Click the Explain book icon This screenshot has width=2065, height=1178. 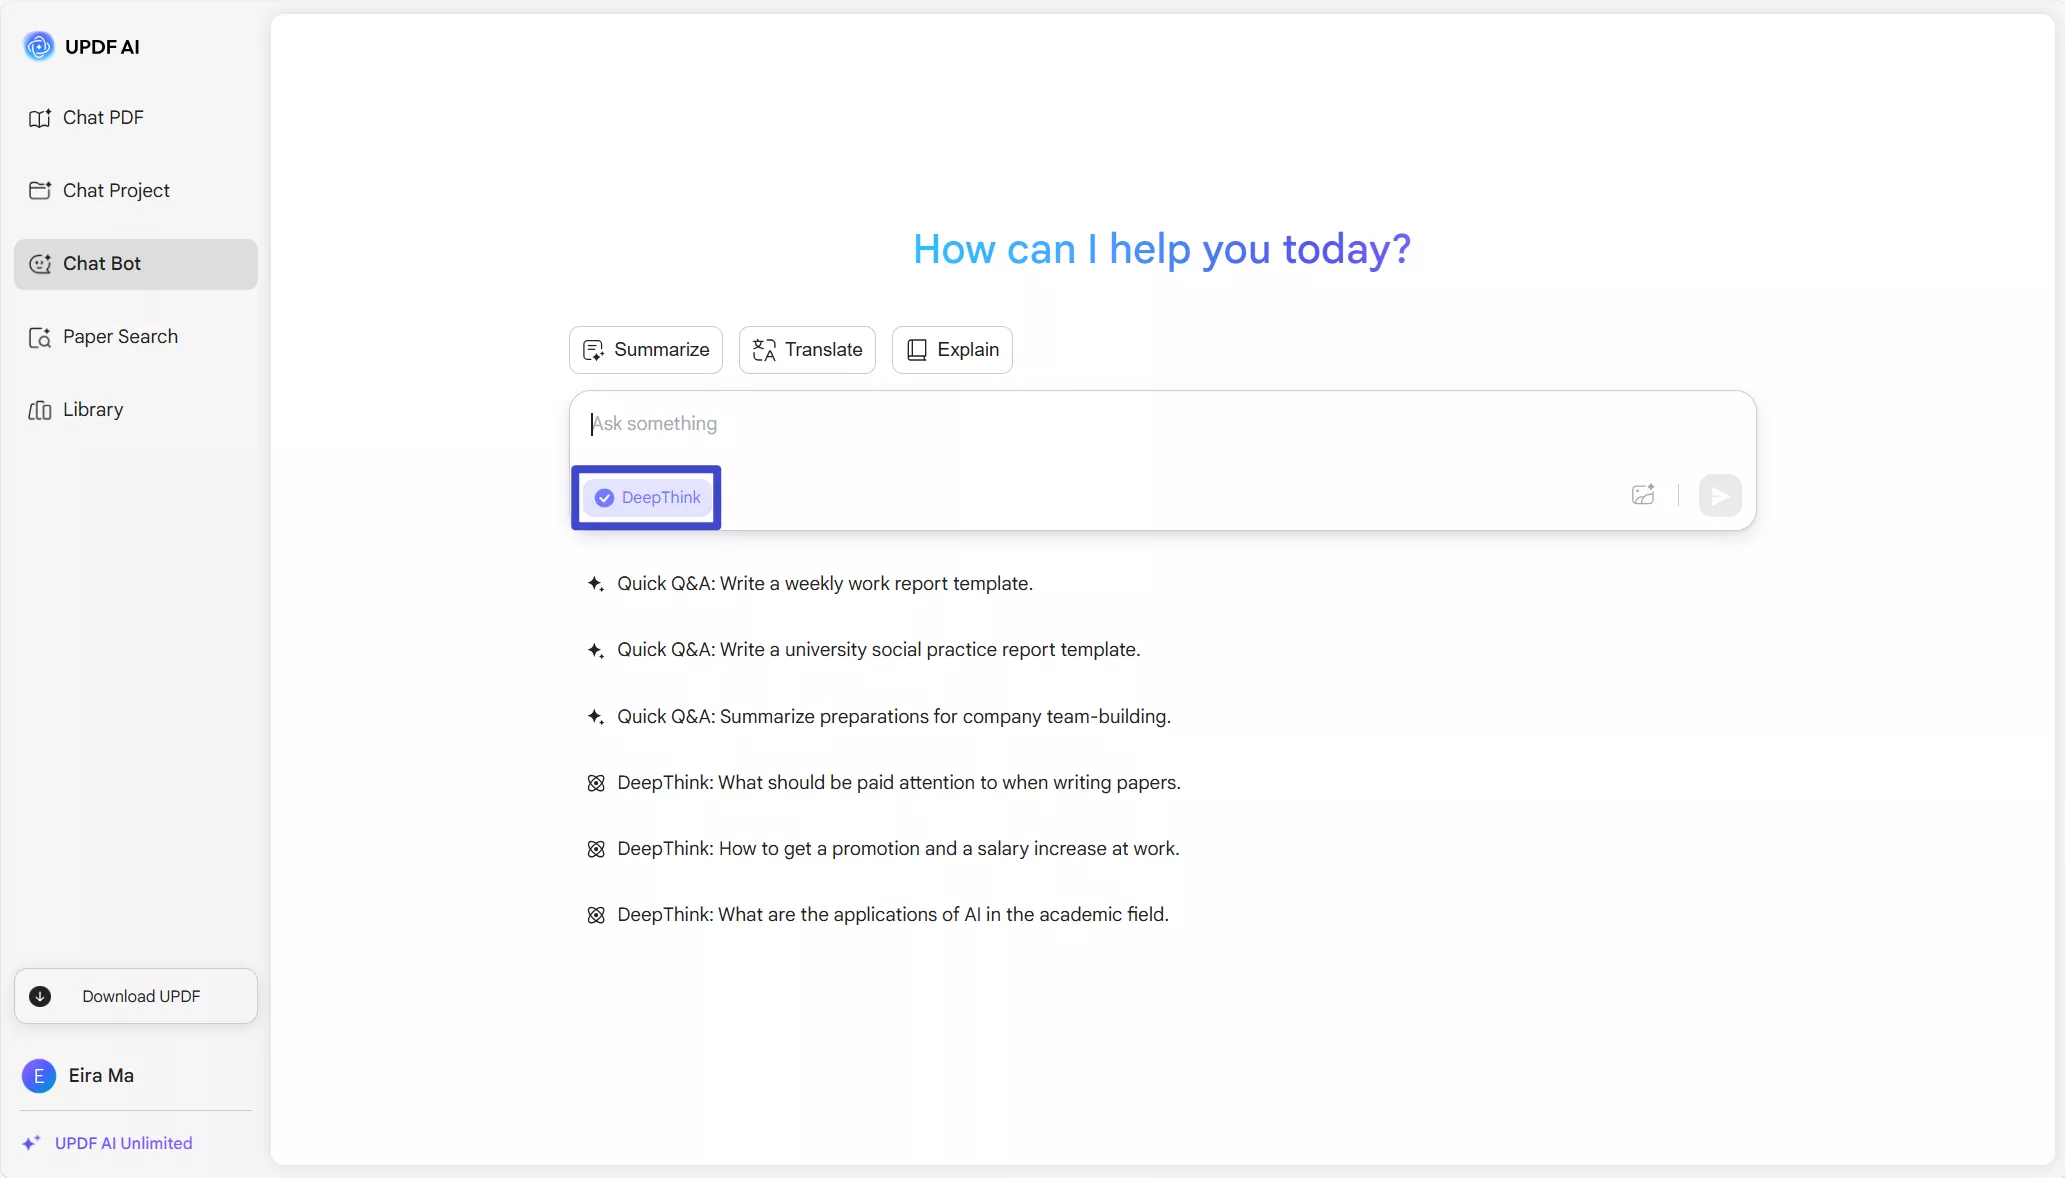coord(916,350)
